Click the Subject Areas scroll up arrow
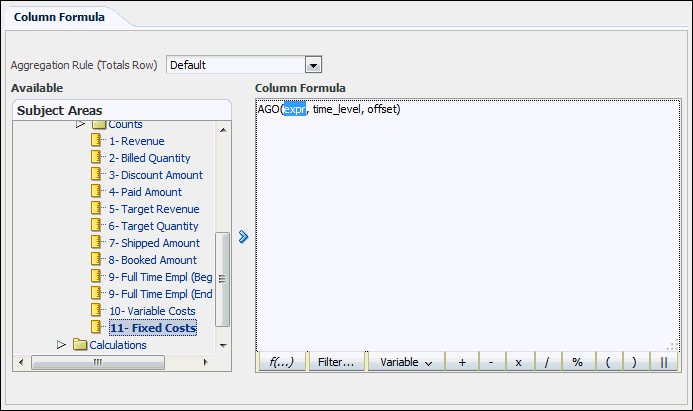Viewport: 693px width, 411px height. click(x=223, y=129)
